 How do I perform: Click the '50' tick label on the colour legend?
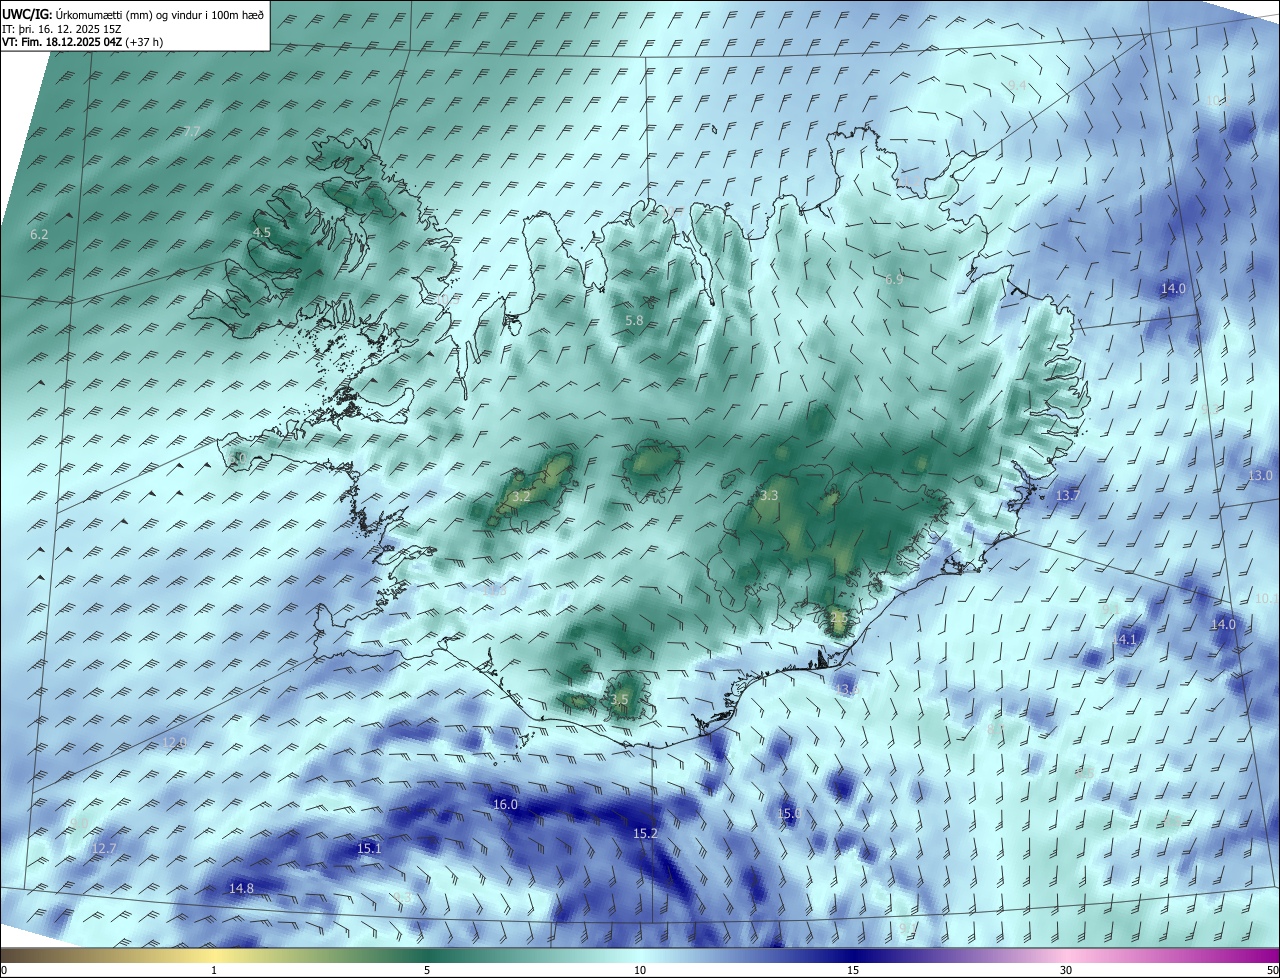tap(1272, 970)
